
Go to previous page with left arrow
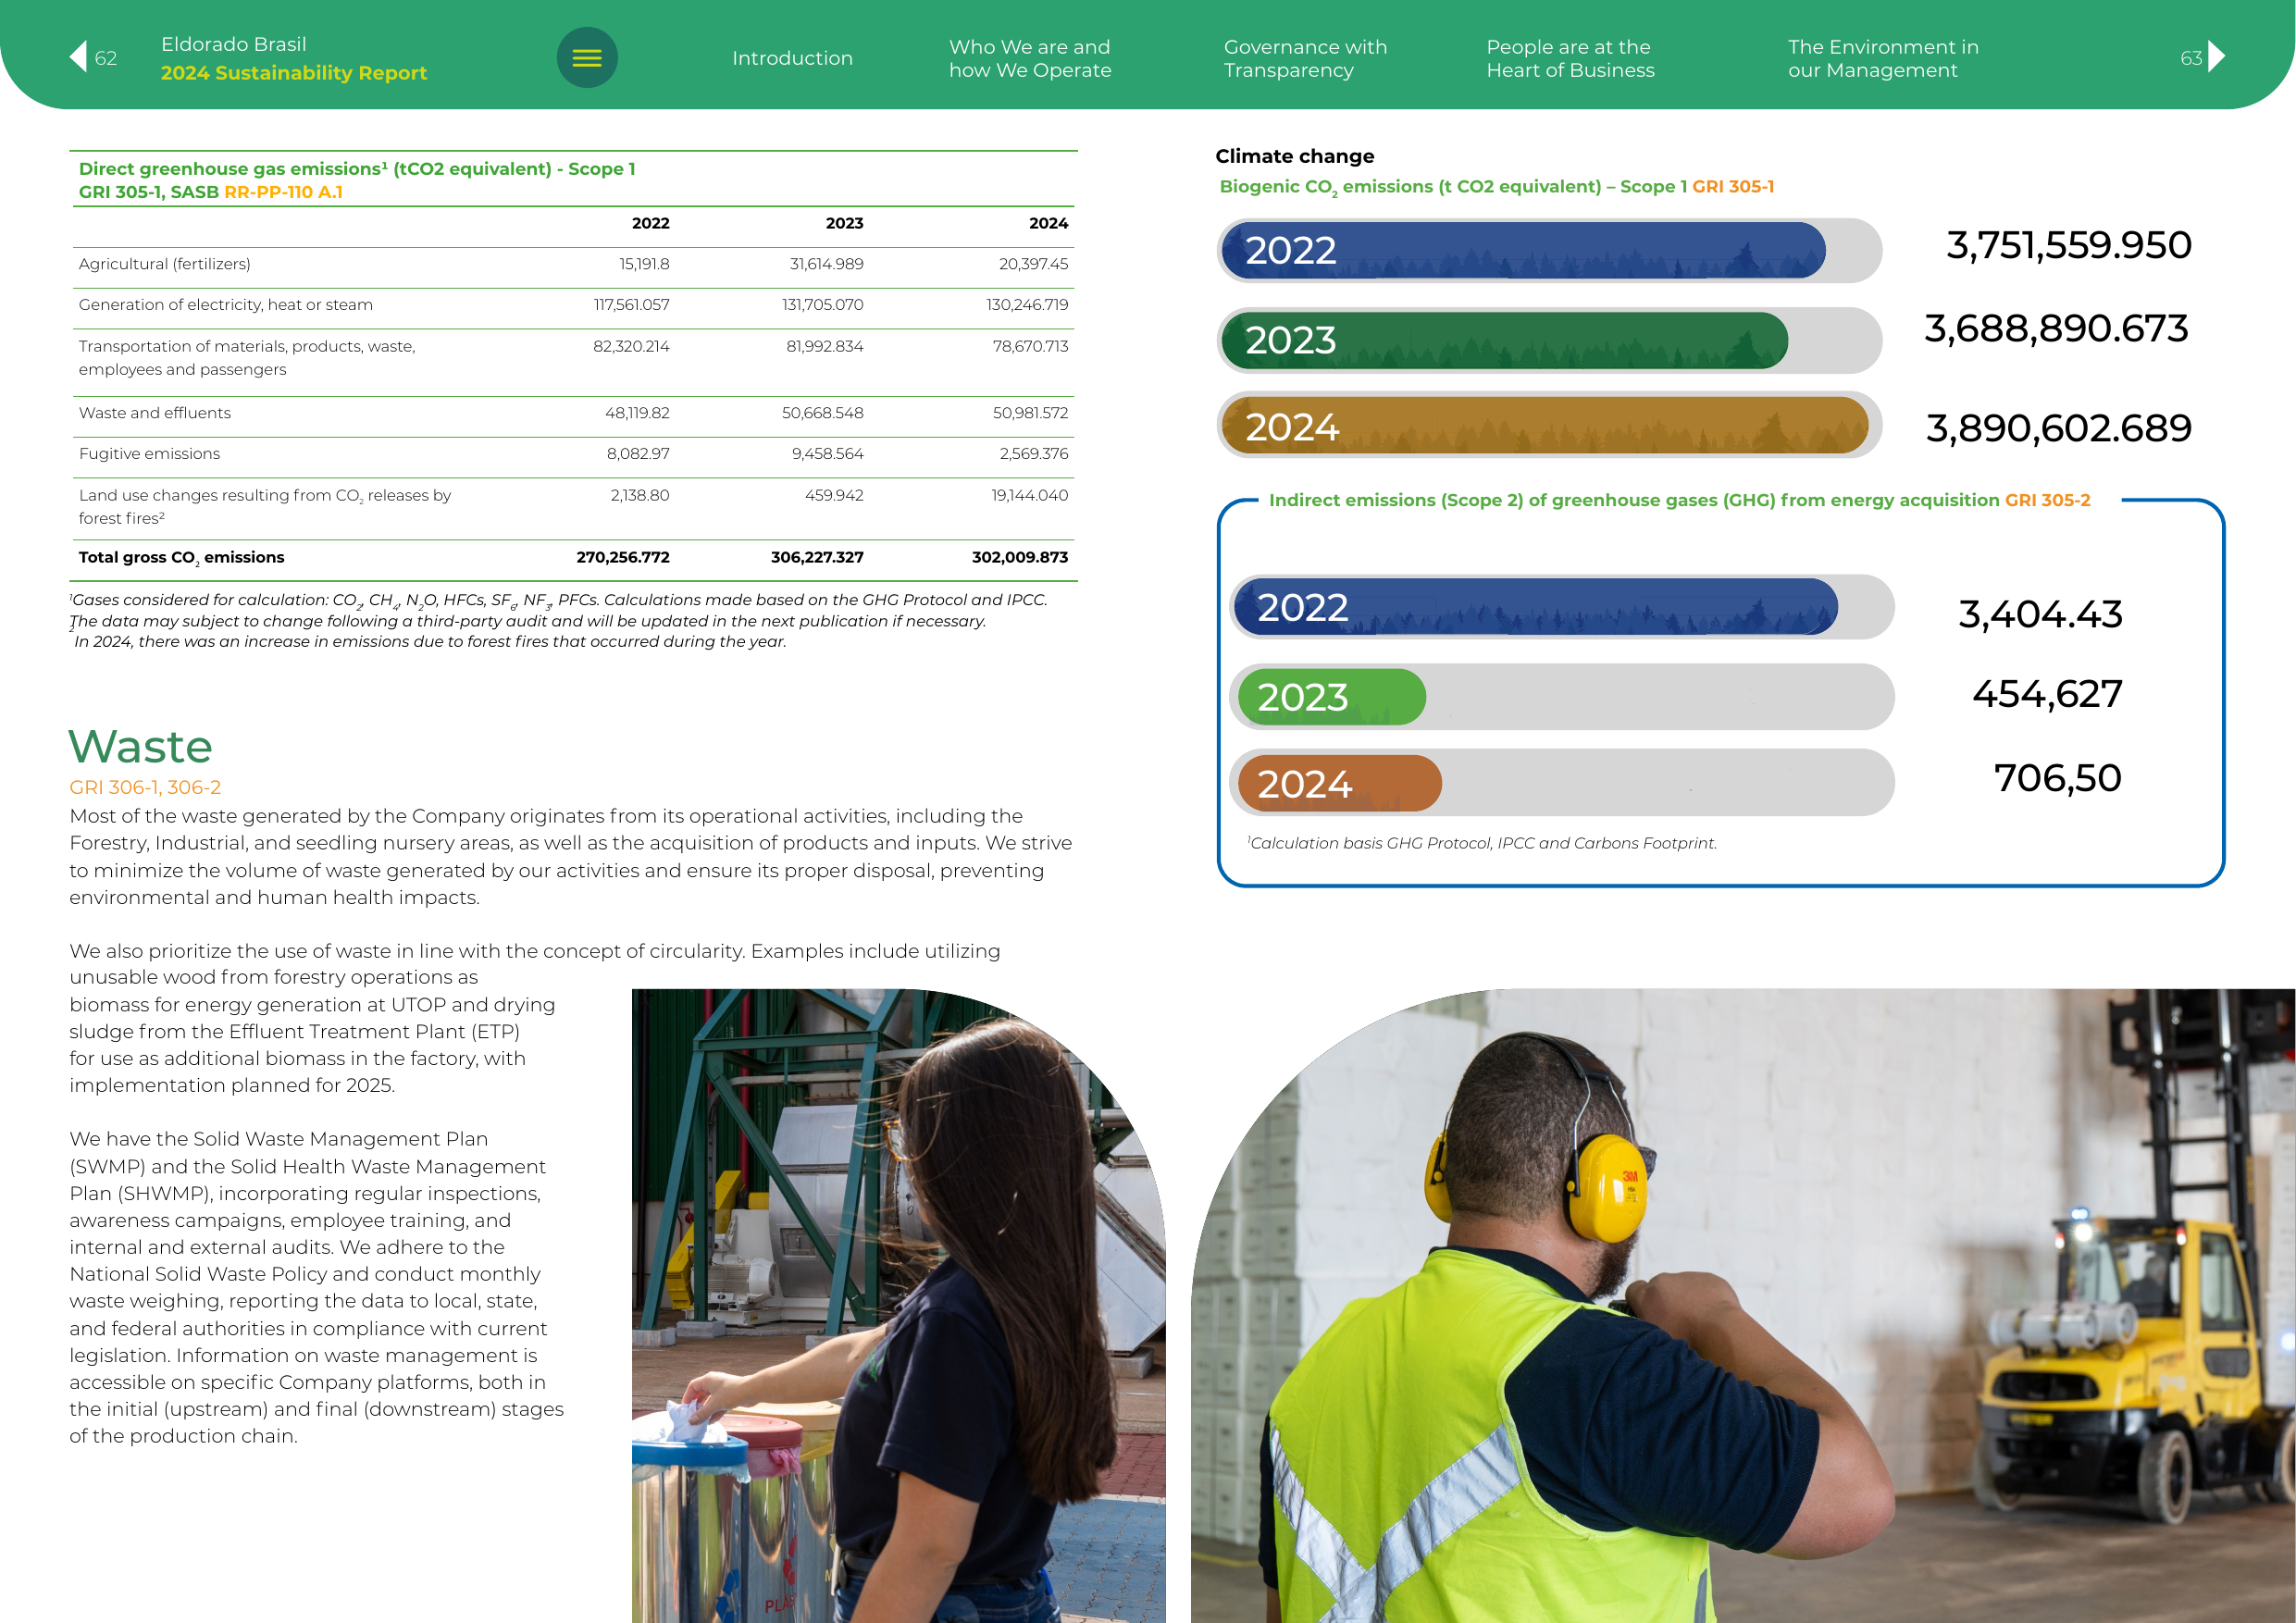pyautogui.click(x=78, y=57)
